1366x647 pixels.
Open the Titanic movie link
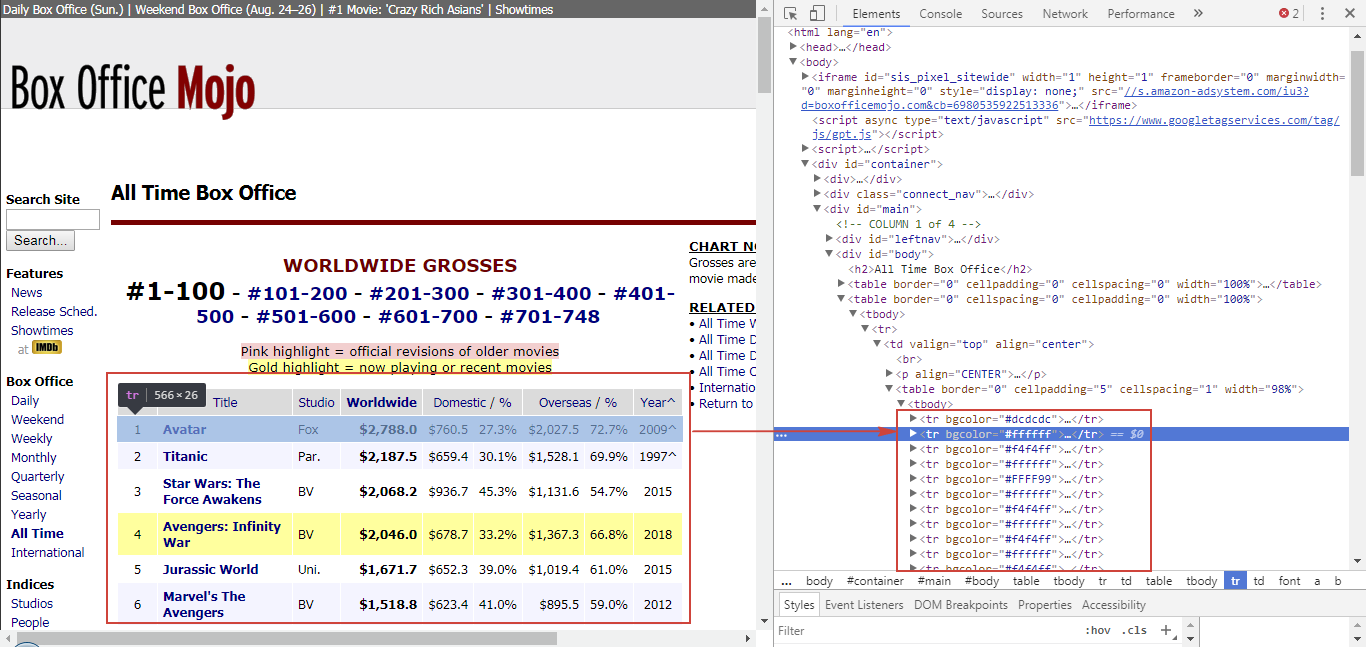pos(185,457)
